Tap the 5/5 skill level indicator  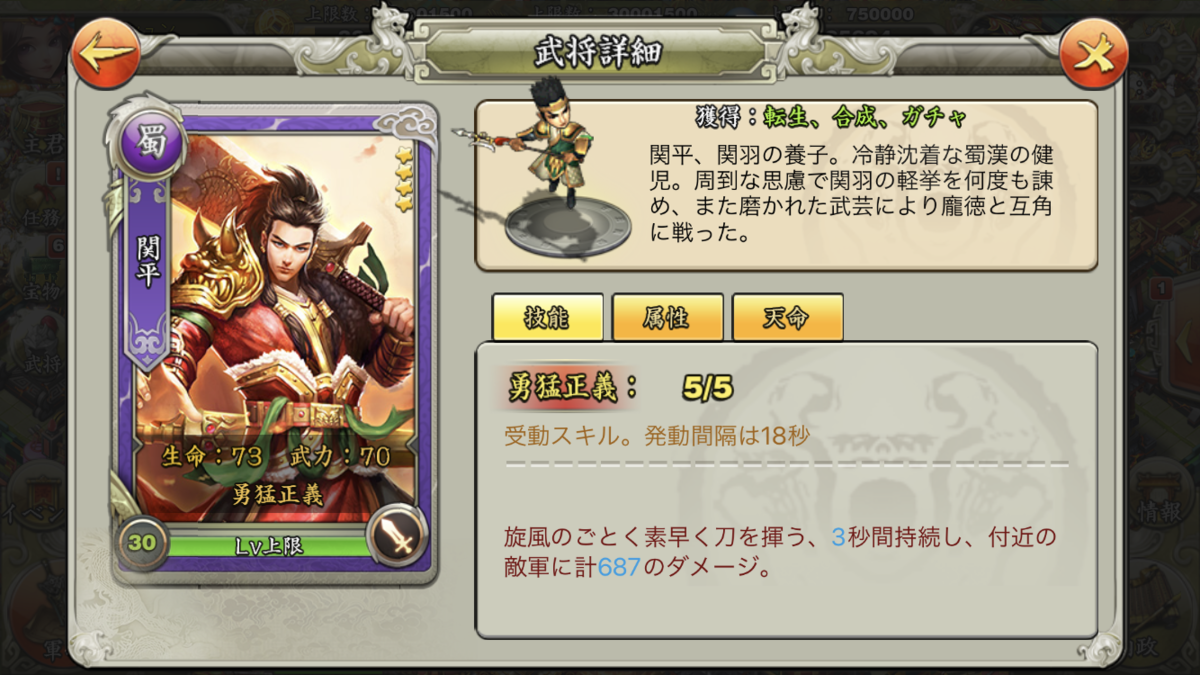point(708,388)
